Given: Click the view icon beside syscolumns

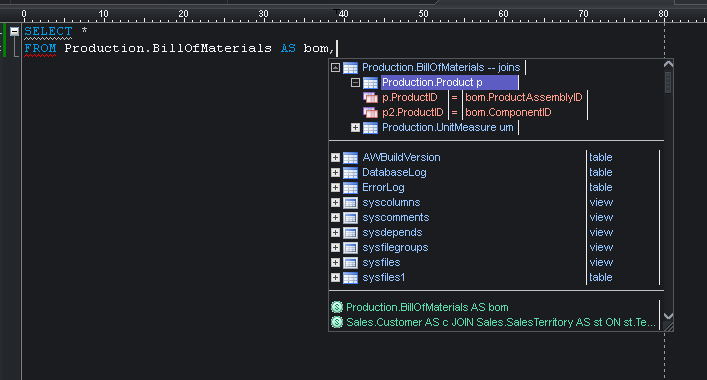Looking at the screenshot, I should point(350,202).
